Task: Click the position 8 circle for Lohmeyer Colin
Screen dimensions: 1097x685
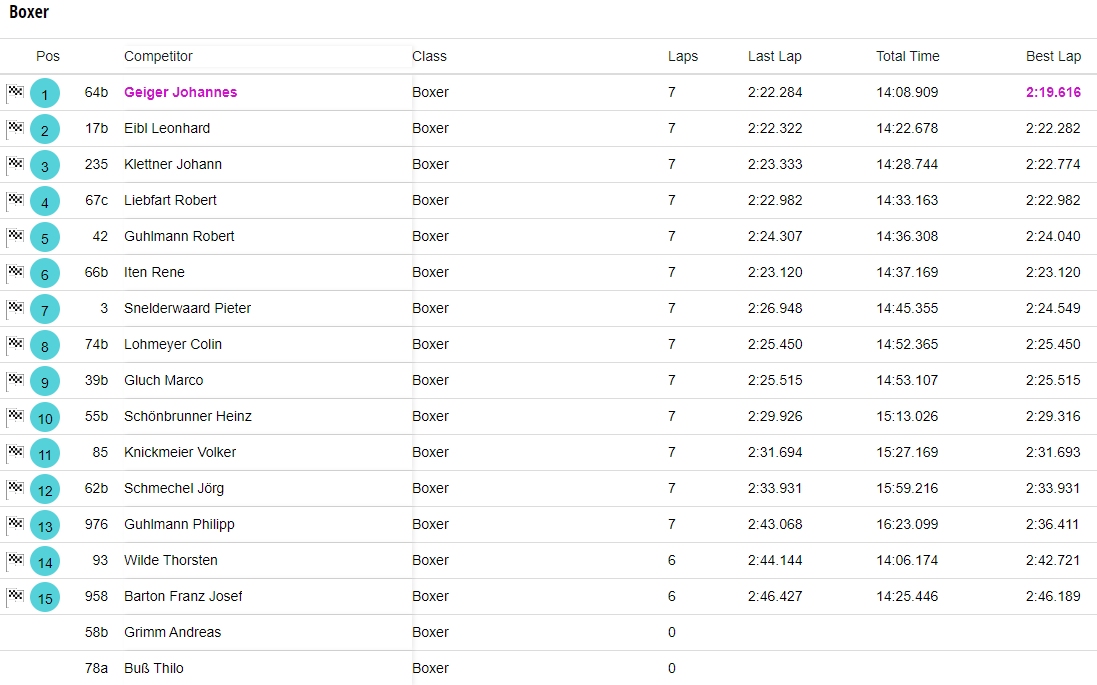Action: click(45, 346)
